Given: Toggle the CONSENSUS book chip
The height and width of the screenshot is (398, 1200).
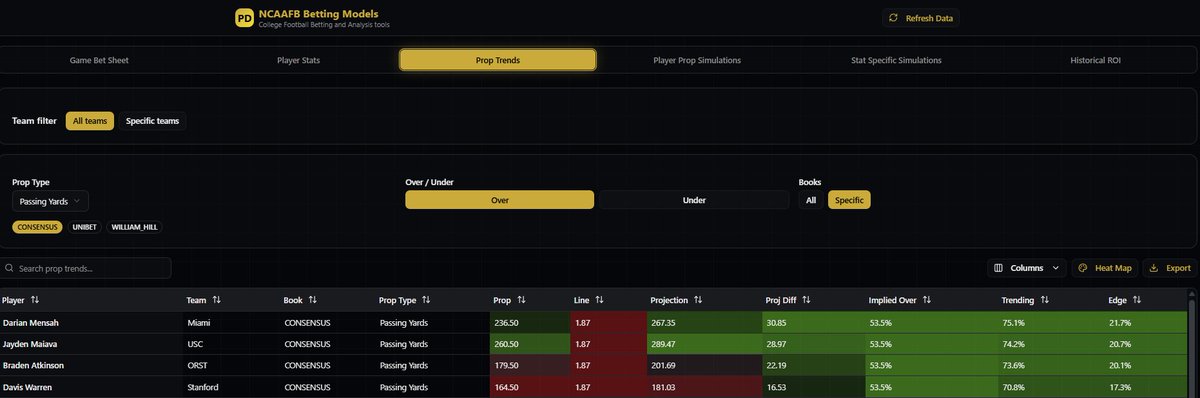Looking at the screenshot, I should [x=38, y=227].
